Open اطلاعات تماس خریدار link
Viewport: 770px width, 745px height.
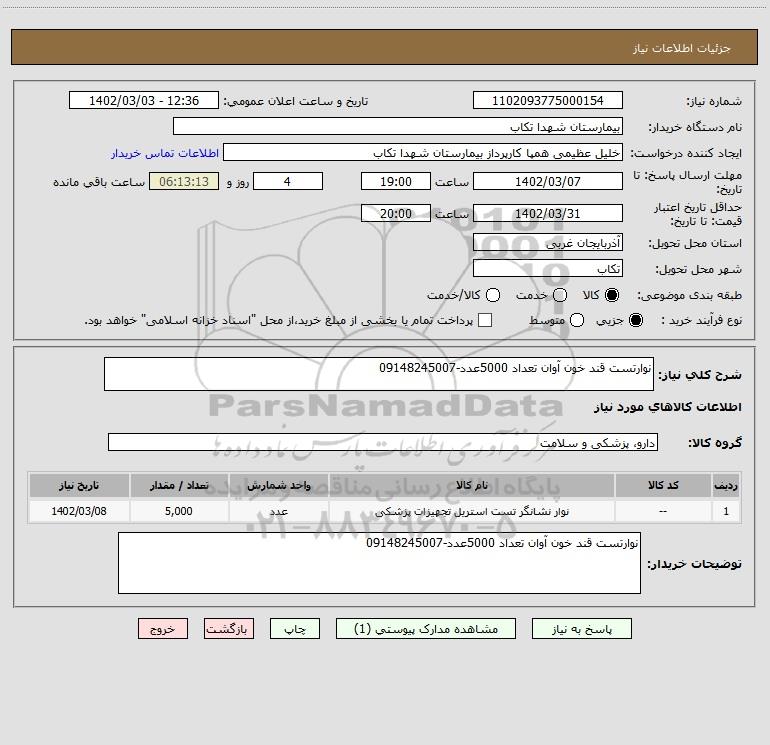click(165, 153)
